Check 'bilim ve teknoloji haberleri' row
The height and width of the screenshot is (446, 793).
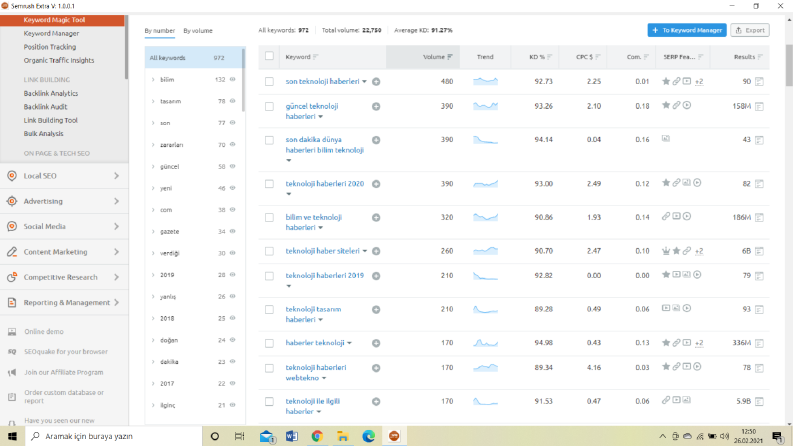point(269,217)
